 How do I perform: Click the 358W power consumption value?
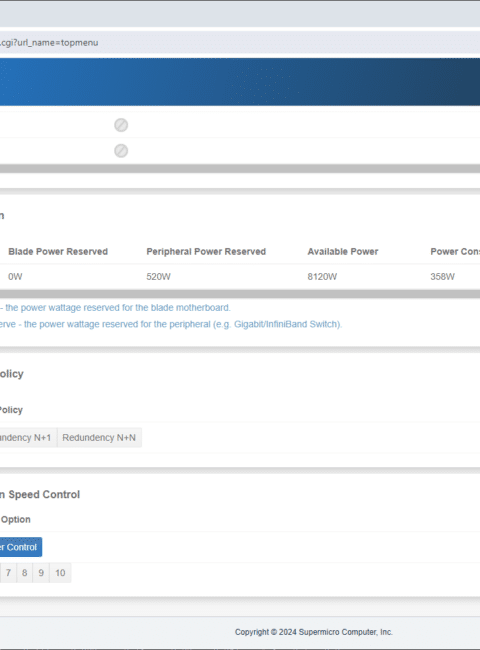click(x=442, y=276)
